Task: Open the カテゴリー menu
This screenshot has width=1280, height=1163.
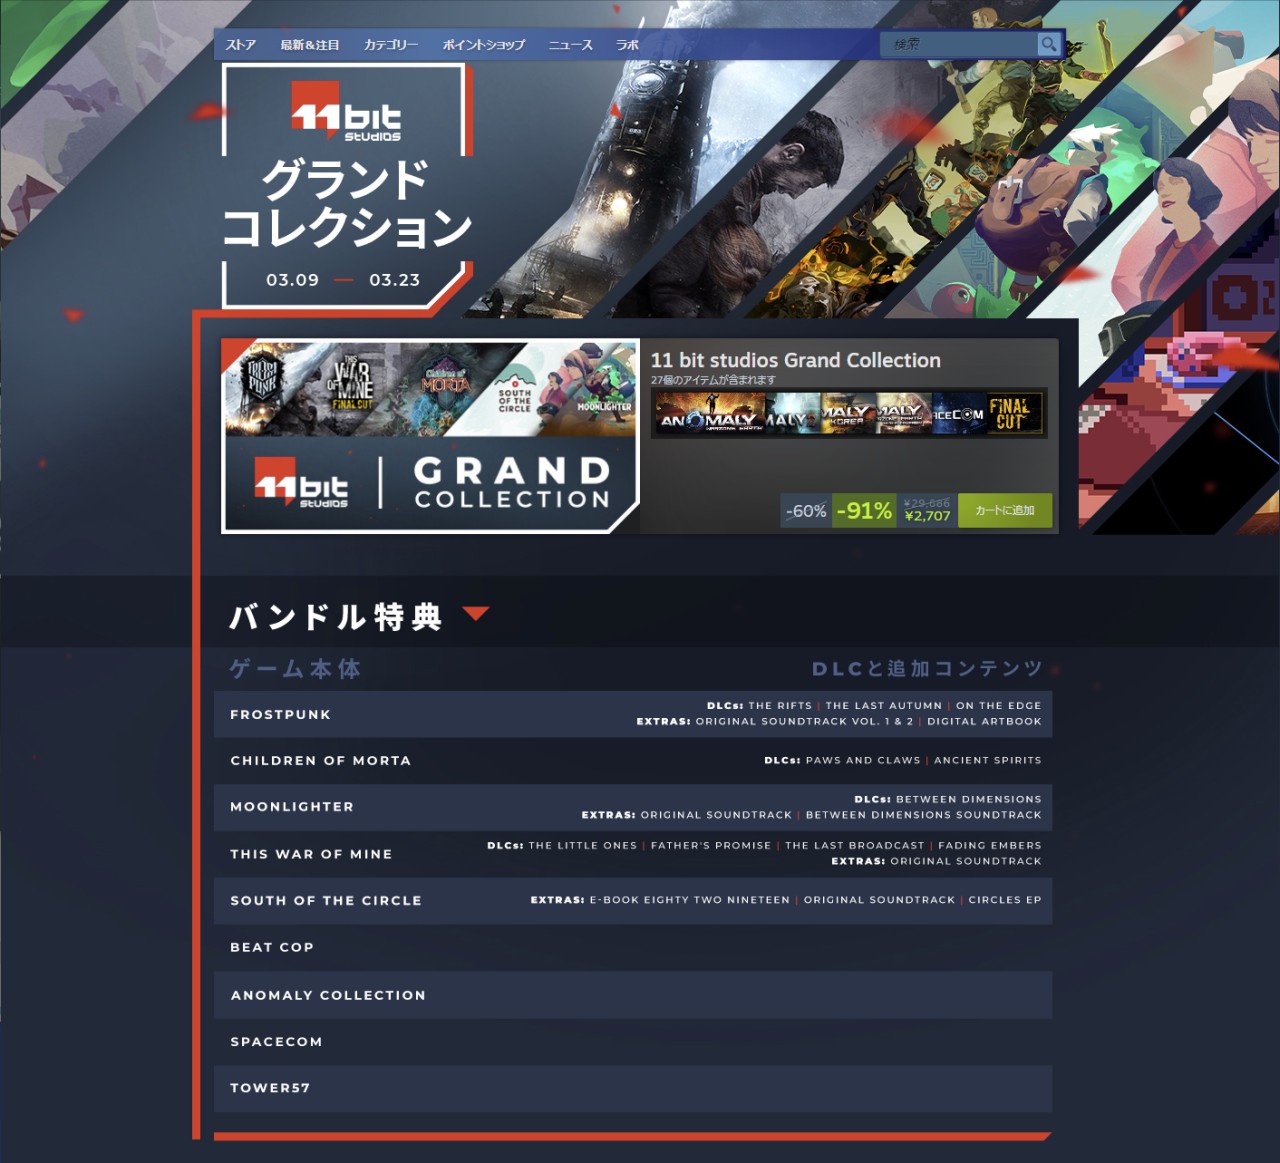Action: click(x=391, y=45)
